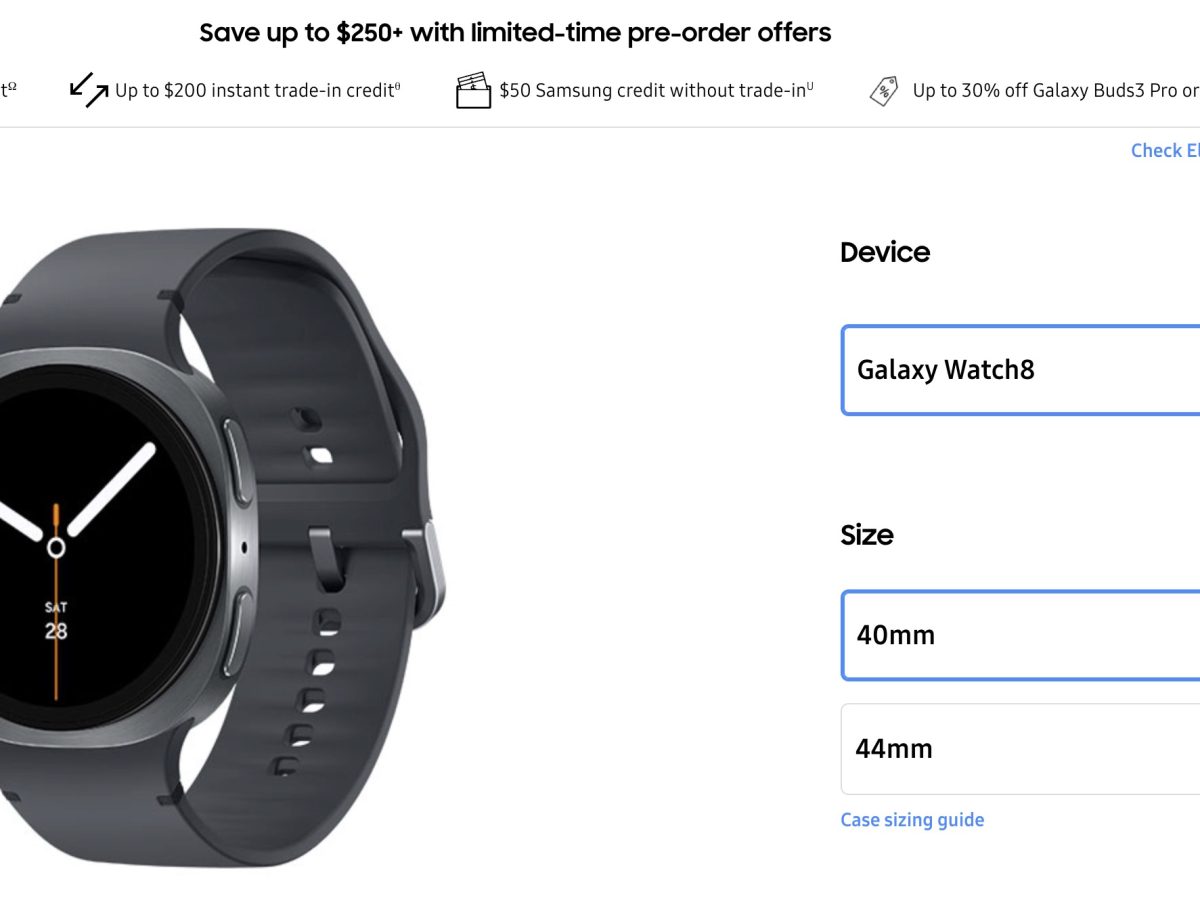Switch to the 44mm size option

coord(1020,749)
